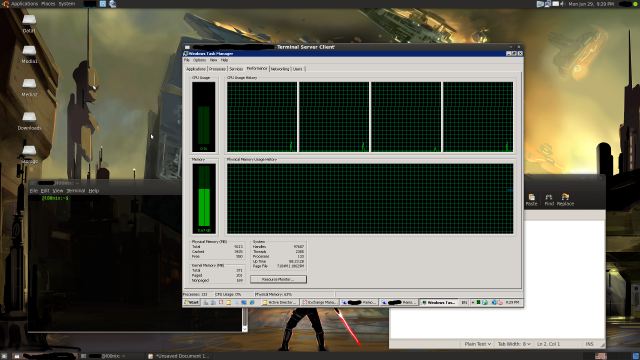Open the terminal's Help menu
Image resolution: width=640 pixels, height=360 pixels.
click(x=94, y=191)
